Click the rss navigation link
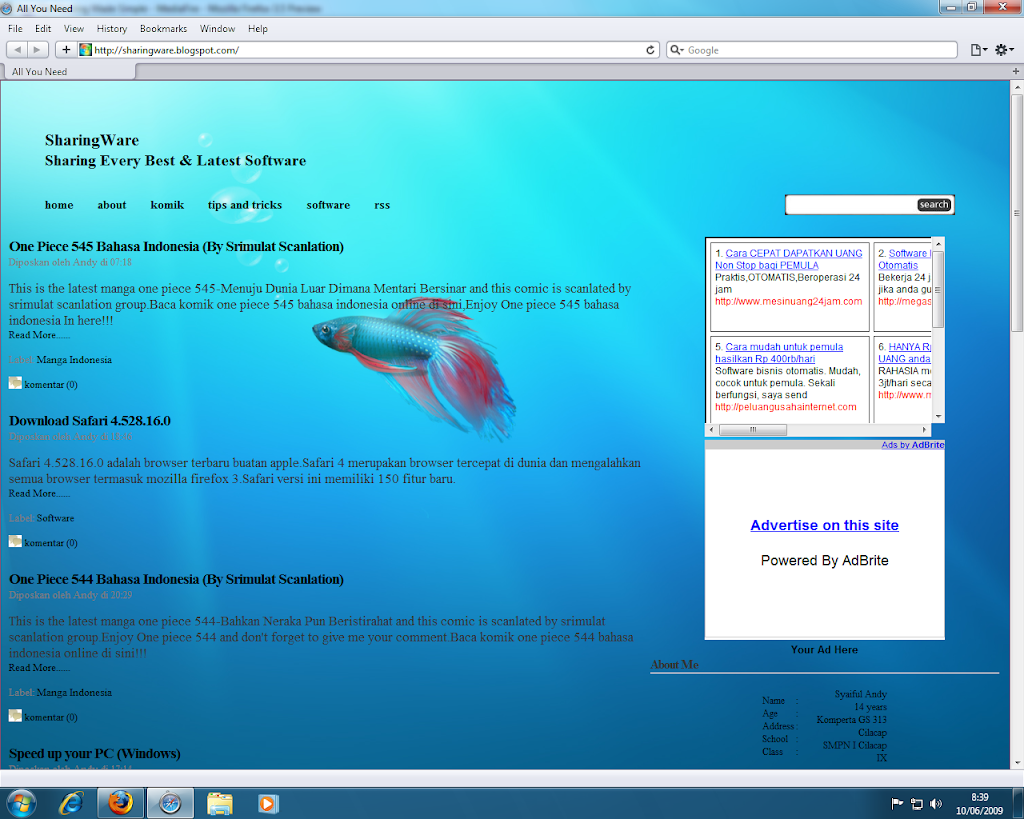Viewport: 1024px width, 819px height. (x=382, y=205)
